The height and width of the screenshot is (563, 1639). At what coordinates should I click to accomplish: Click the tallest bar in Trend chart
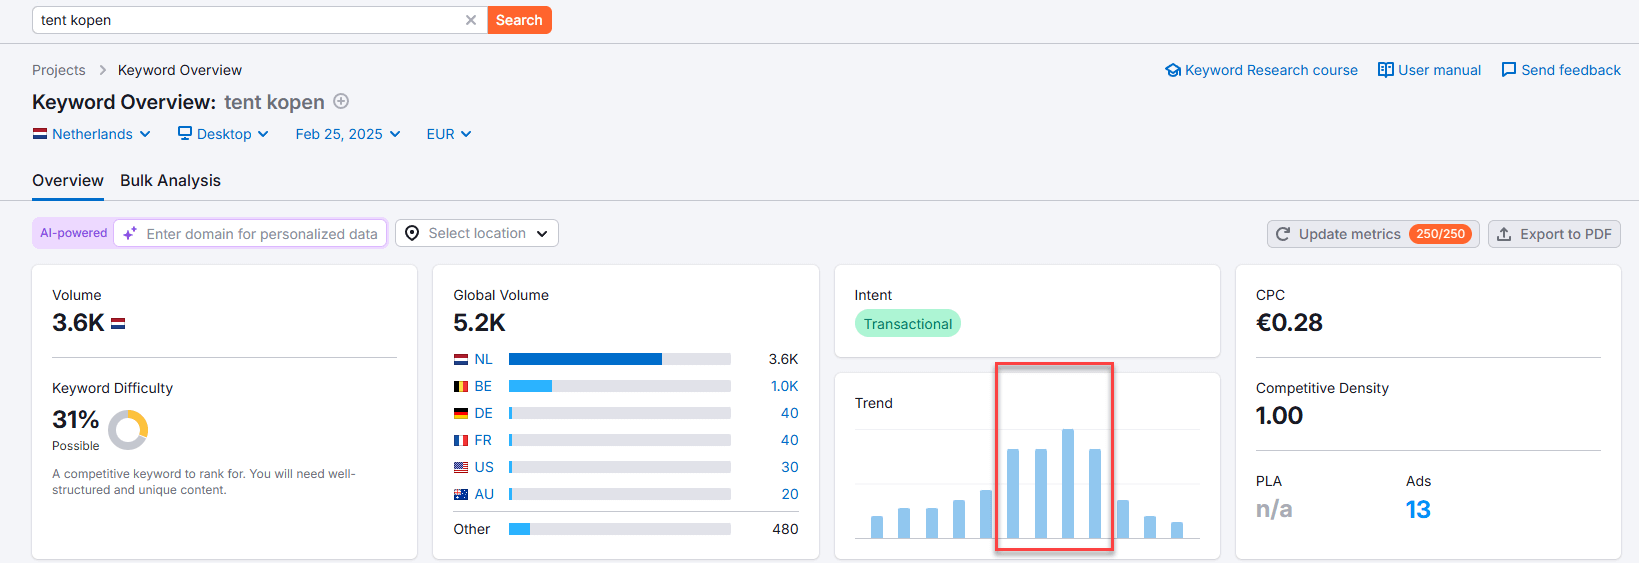coord(1068,484)
